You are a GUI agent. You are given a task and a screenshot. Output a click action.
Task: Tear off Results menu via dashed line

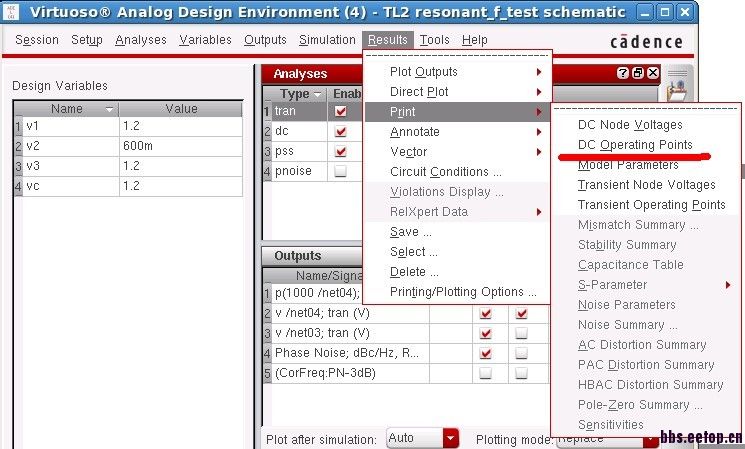click(x=457, y=56)
